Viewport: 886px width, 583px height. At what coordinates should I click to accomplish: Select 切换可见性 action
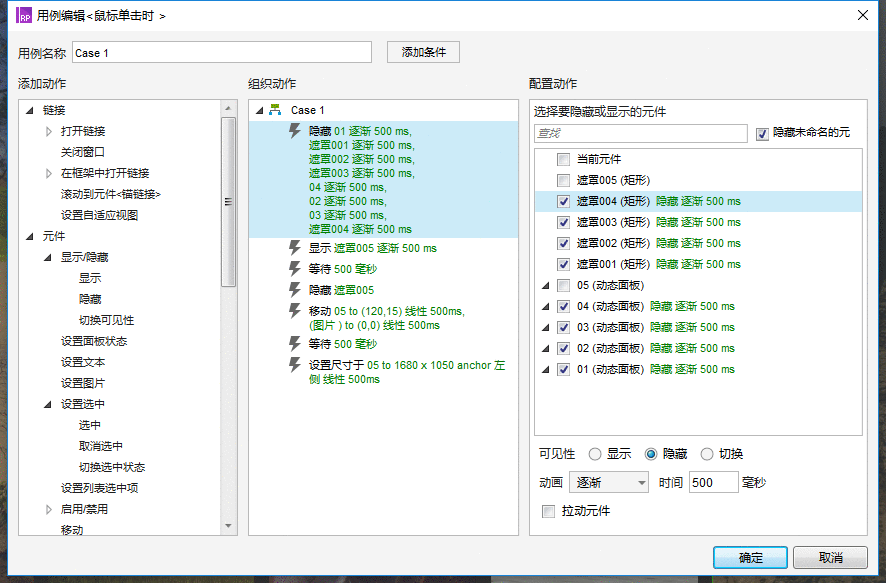[106, 320]
